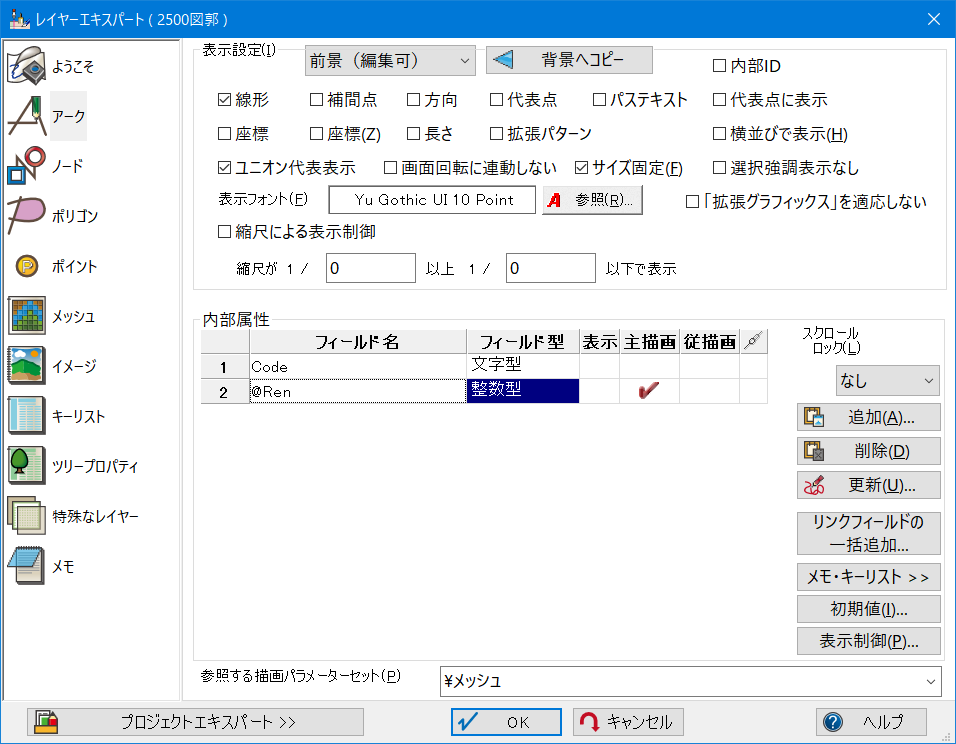Screen dimensions: 956x744
Task: Select the メッシュ (Mesh) sidebar icon
Action: click(26, 316)
